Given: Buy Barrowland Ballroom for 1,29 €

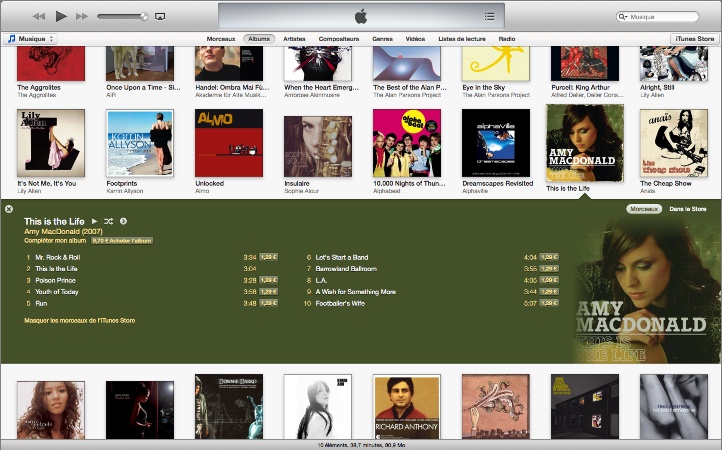Looking at the screenshot, I should [x=549, y=269].
